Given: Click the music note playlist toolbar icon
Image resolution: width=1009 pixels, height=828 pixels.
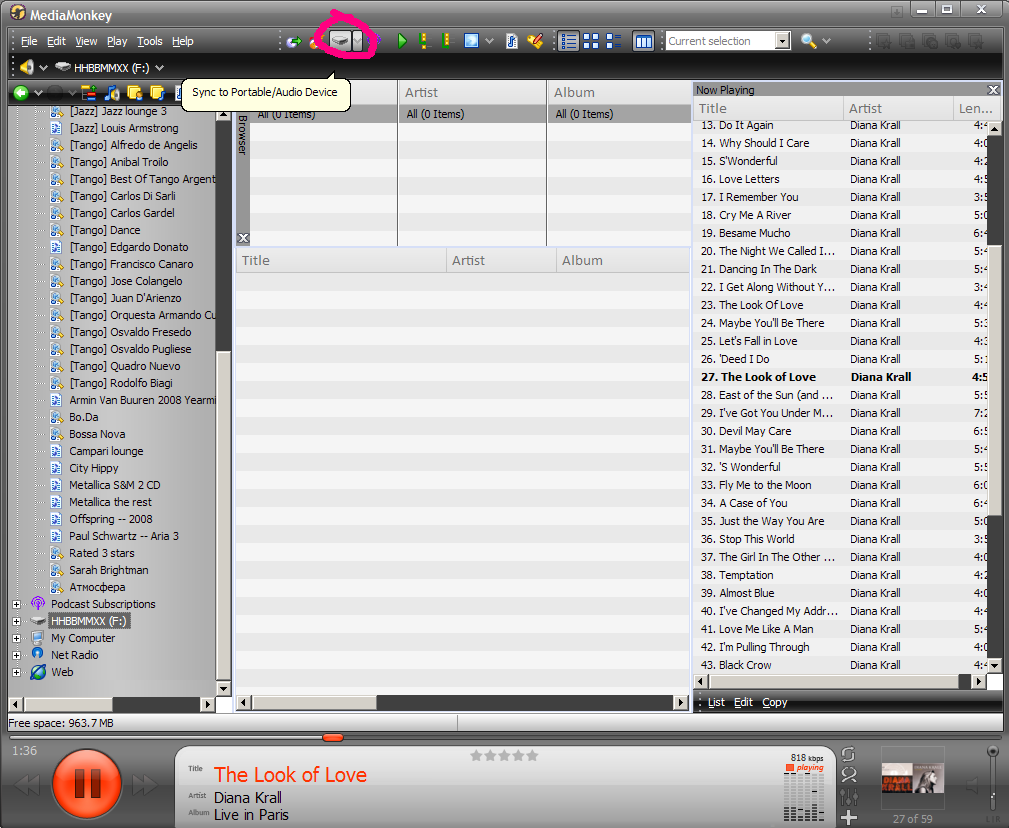Looking at the screenshot, I should click(112, 93).
